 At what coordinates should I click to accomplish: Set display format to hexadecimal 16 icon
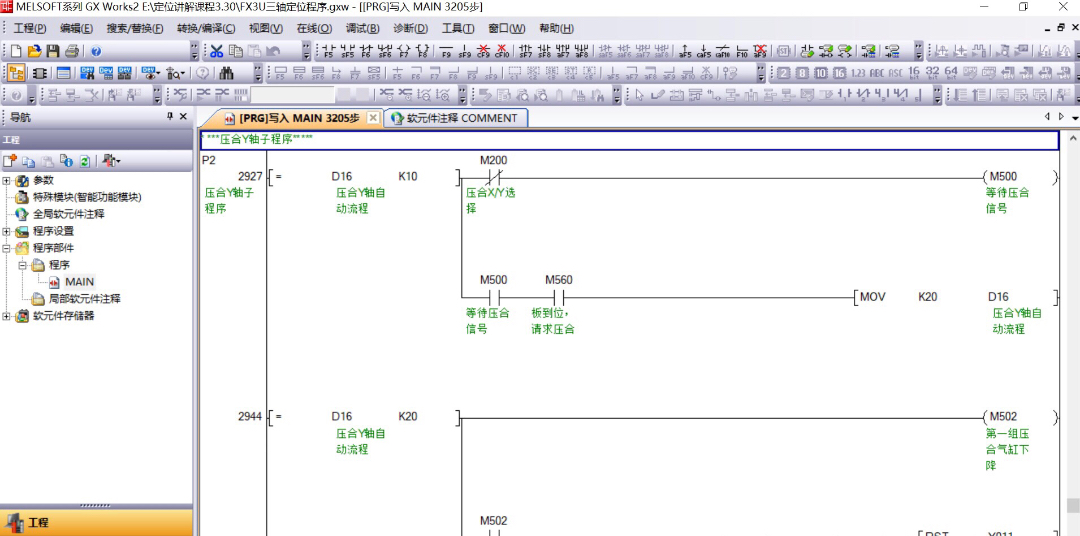point(839,73)
